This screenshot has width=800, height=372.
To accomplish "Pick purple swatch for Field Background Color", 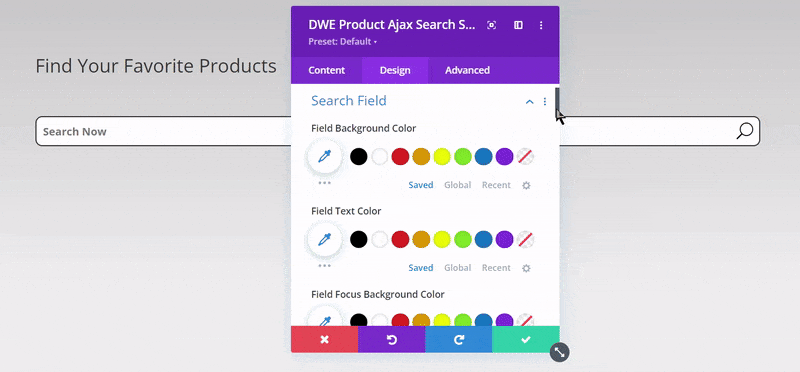I will (x=504, y=156).
